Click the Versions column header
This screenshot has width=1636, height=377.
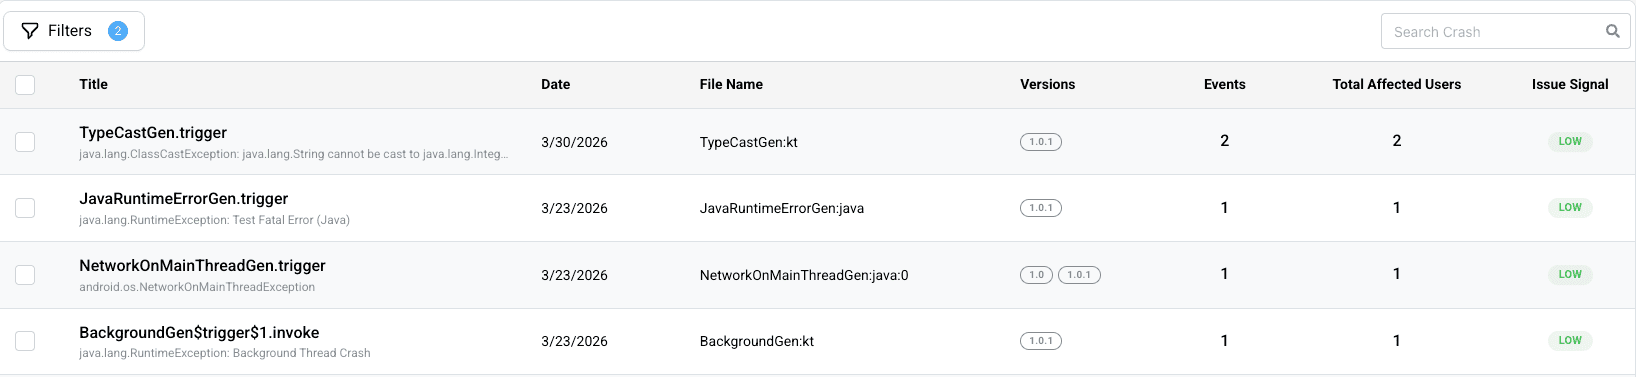(1047, 84)
